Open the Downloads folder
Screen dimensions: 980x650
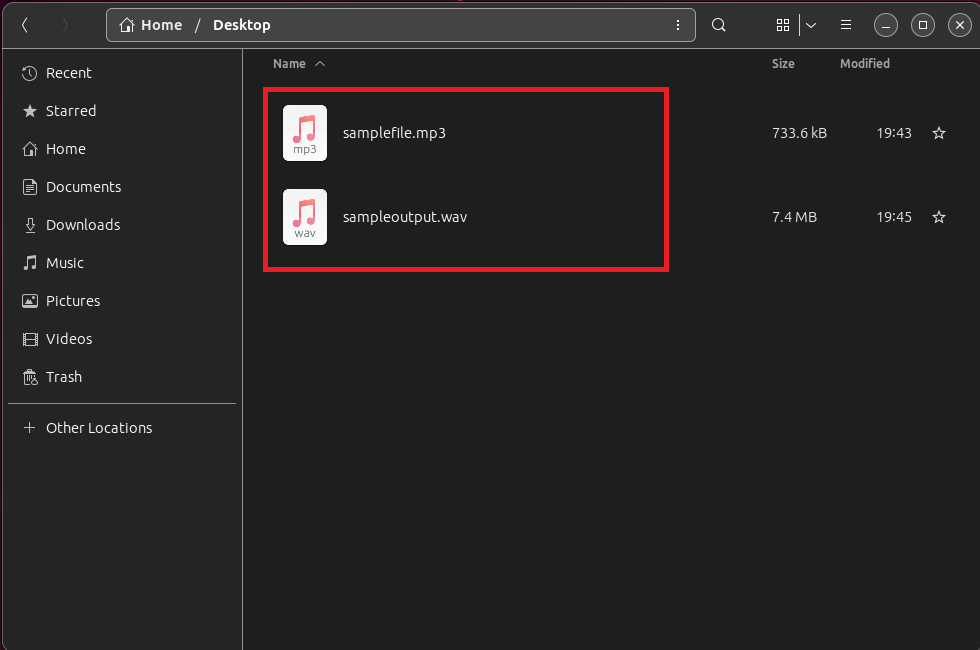coord(81,224)
